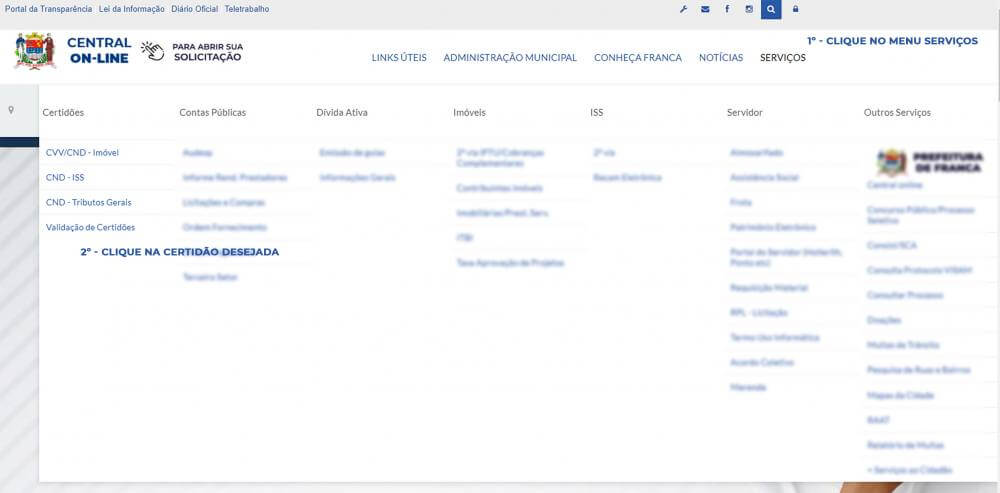Open the CONHEÇA FRANCA menu
This screenshot has width=1000, height=493.
pyautogui.click(x=638, y=57)
